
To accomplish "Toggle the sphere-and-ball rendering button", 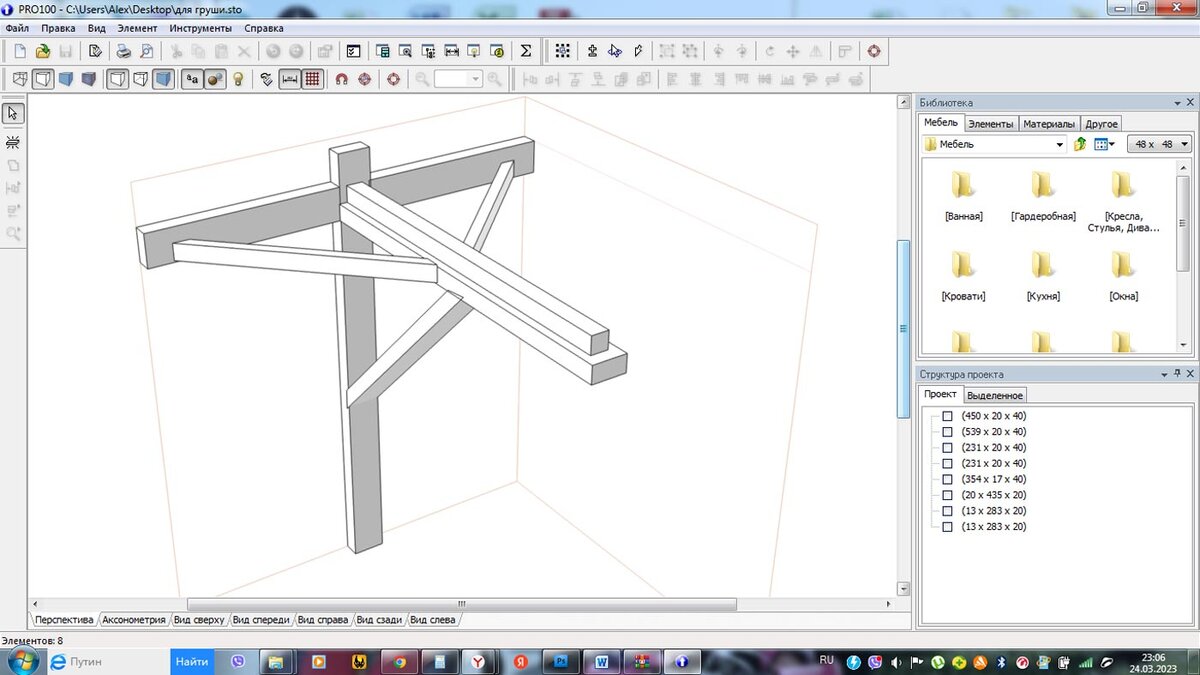I will point(215,79).
